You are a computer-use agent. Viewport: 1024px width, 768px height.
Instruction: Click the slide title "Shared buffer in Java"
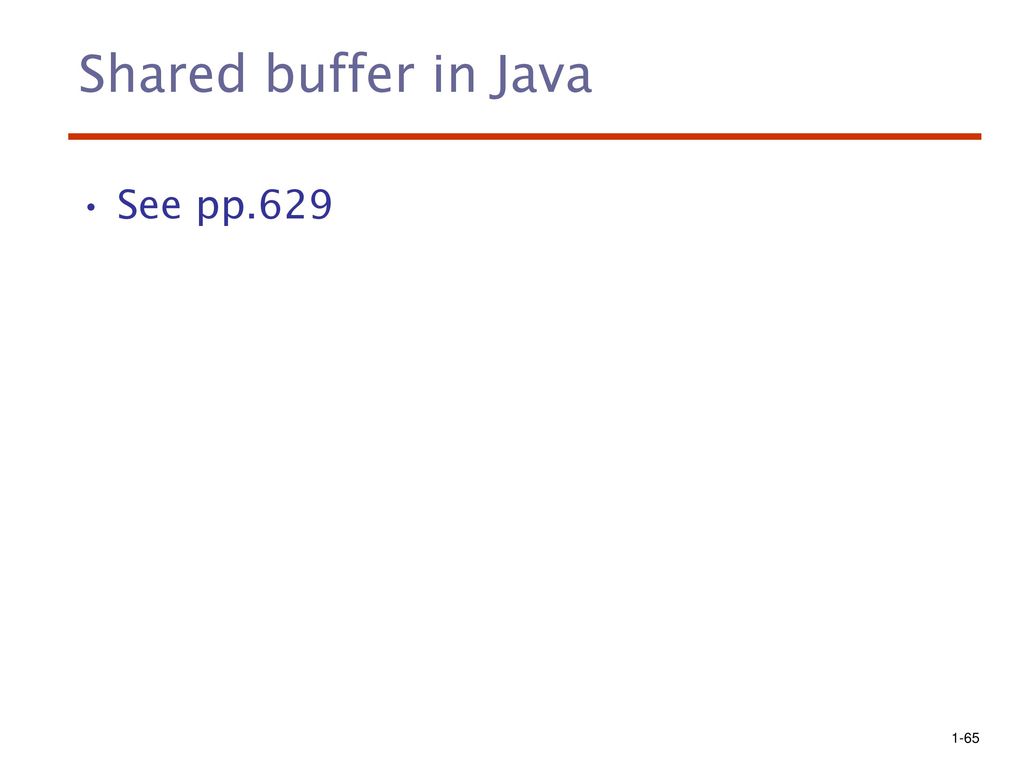pos(335,74)
